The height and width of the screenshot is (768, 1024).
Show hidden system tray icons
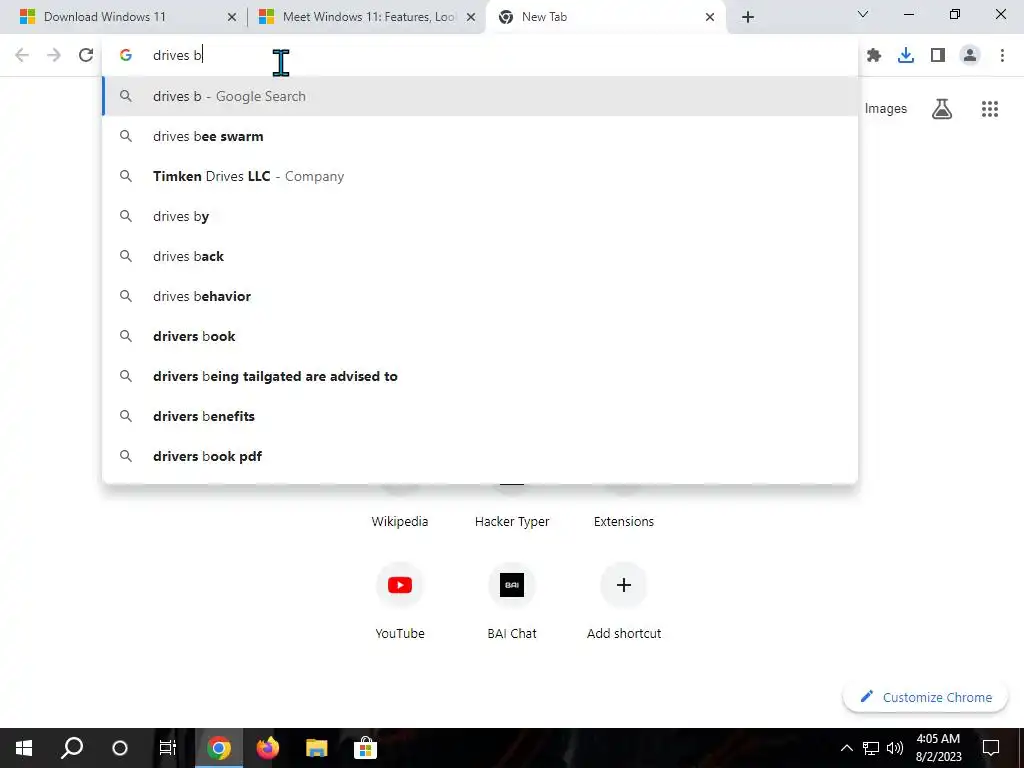(846, 748)
